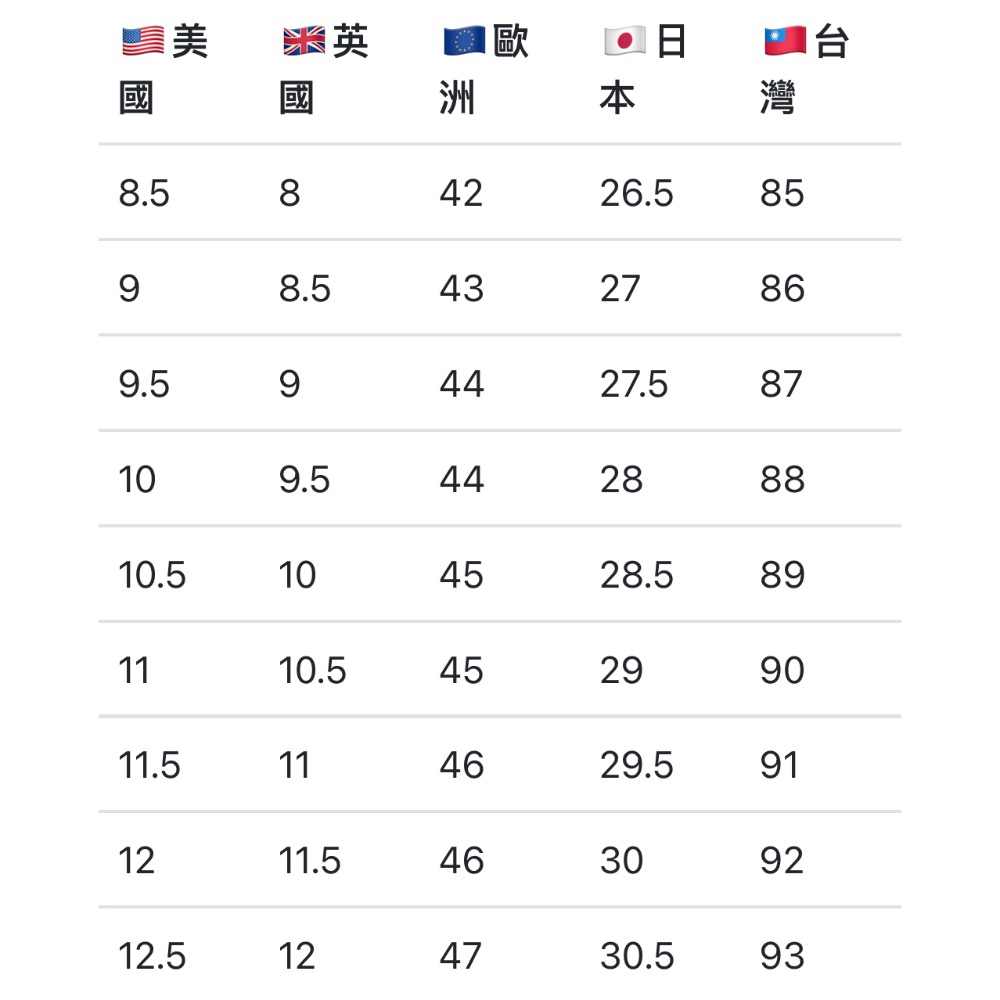Select the Europe size 47 cell
Image resolution: width=1000 pixels, height=1000 pixels.
point(461,957)
